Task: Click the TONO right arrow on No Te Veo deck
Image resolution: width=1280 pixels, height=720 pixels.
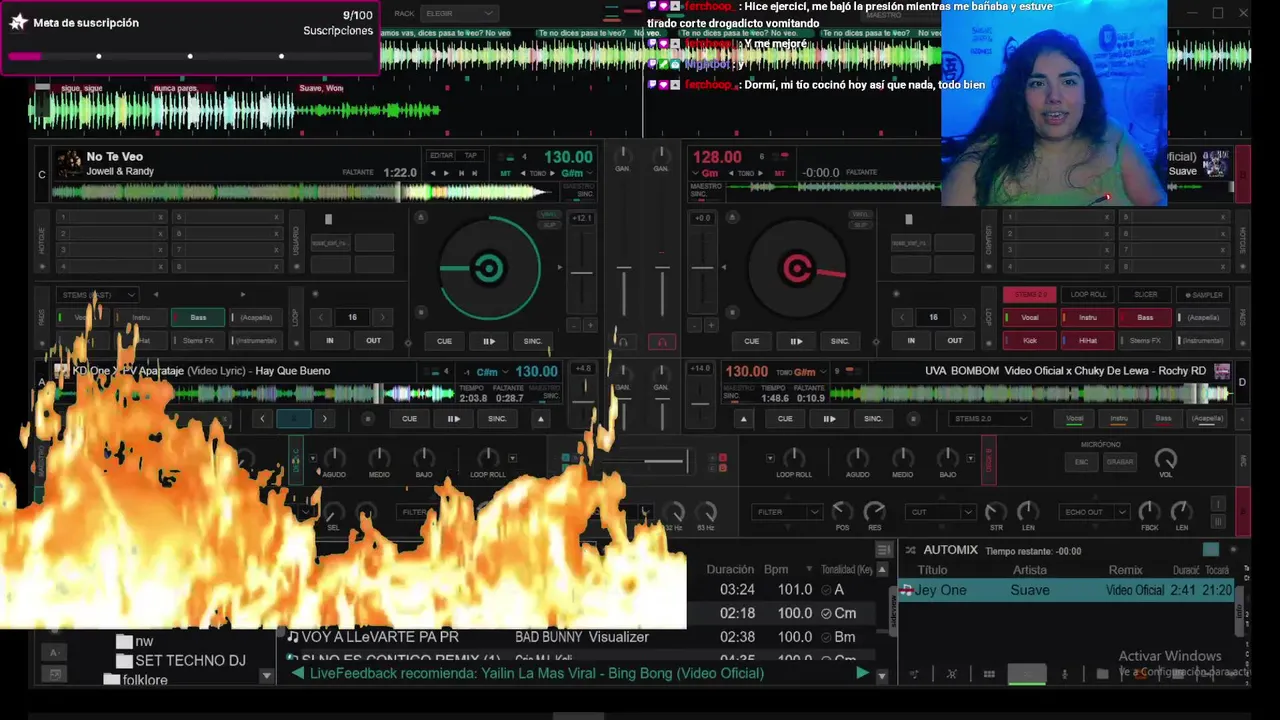Action: (x=554, y=173)
